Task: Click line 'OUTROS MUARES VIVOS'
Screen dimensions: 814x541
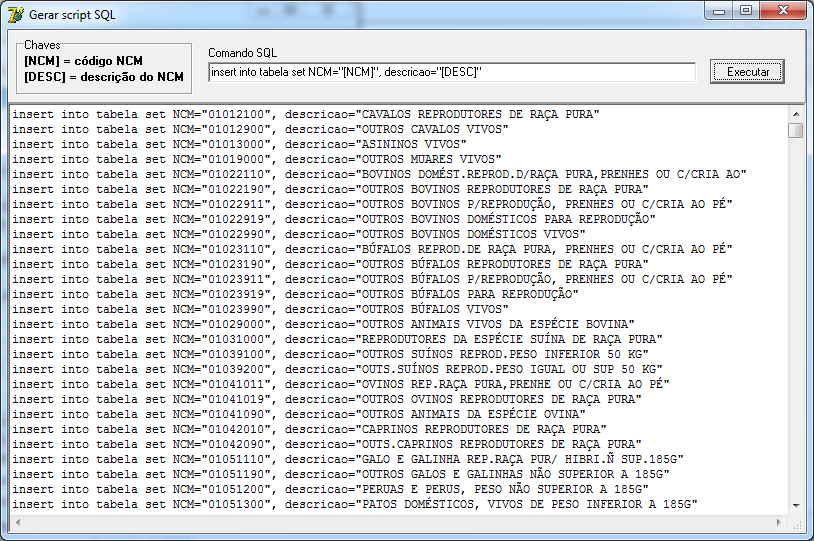Action: [x=257, y=159]
